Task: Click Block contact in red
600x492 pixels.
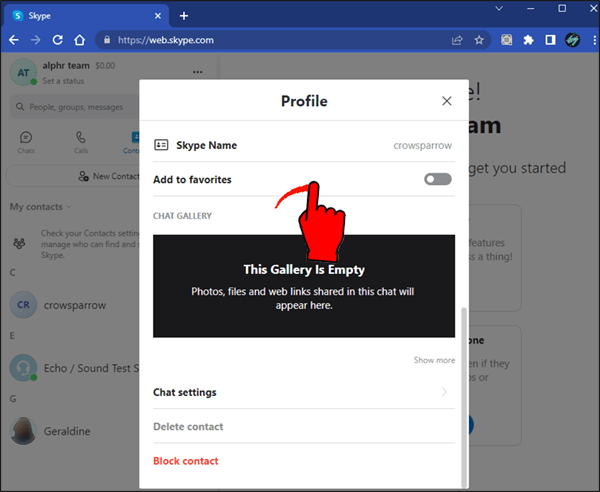Action: [186, 461]
